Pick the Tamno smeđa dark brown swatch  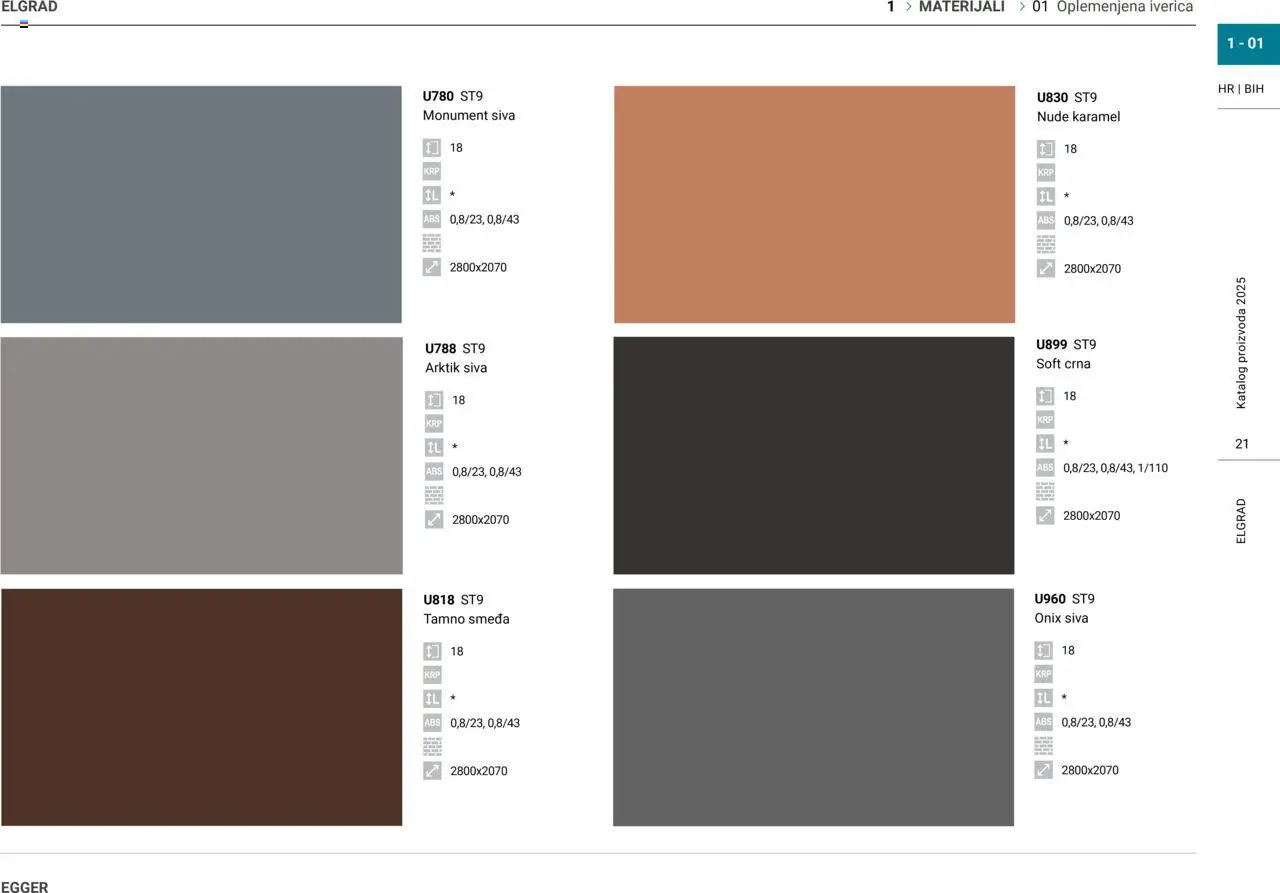pyautogui.click(x=201, y=707)
